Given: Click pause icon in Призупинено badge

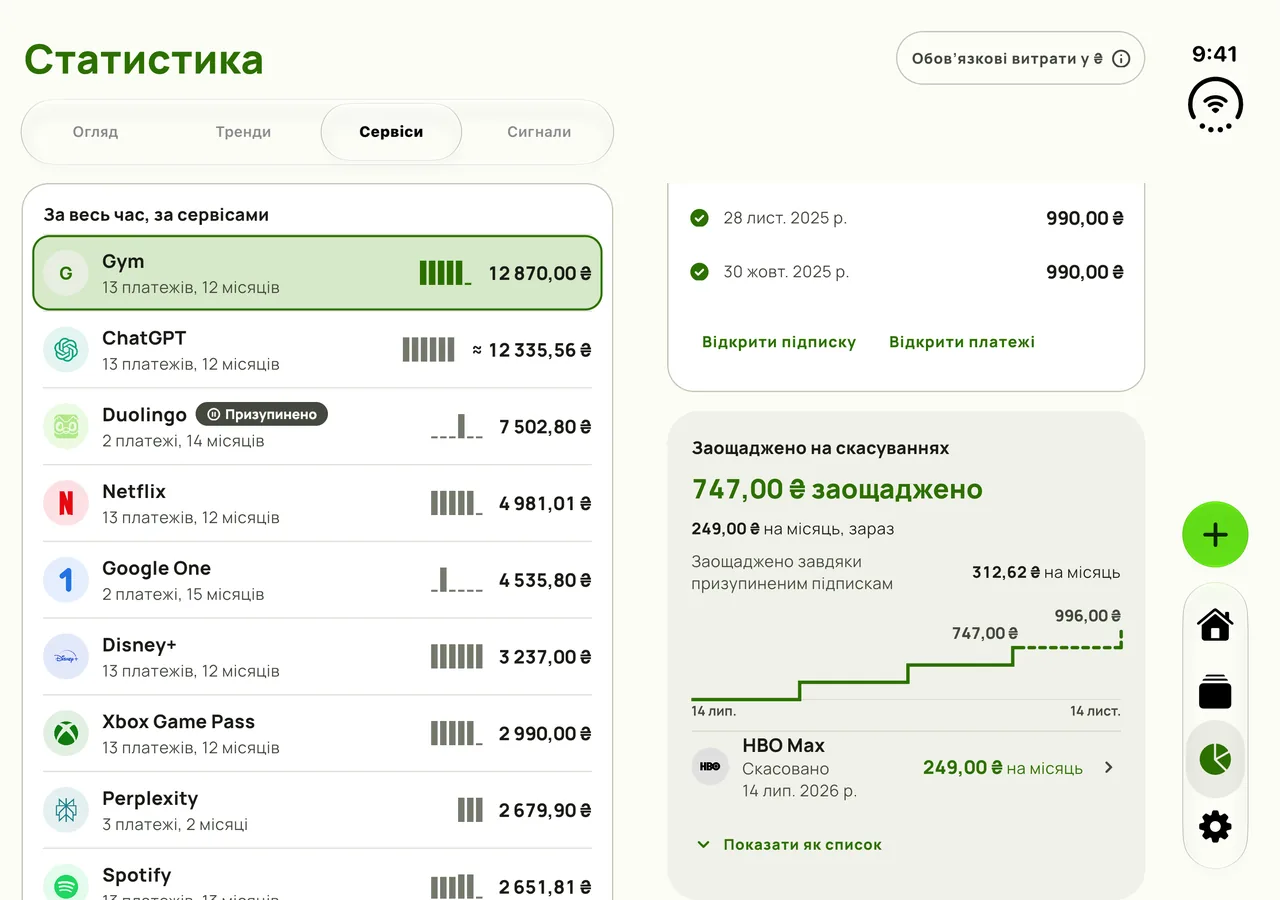Looking at the screenshot, I should (213, 415).
